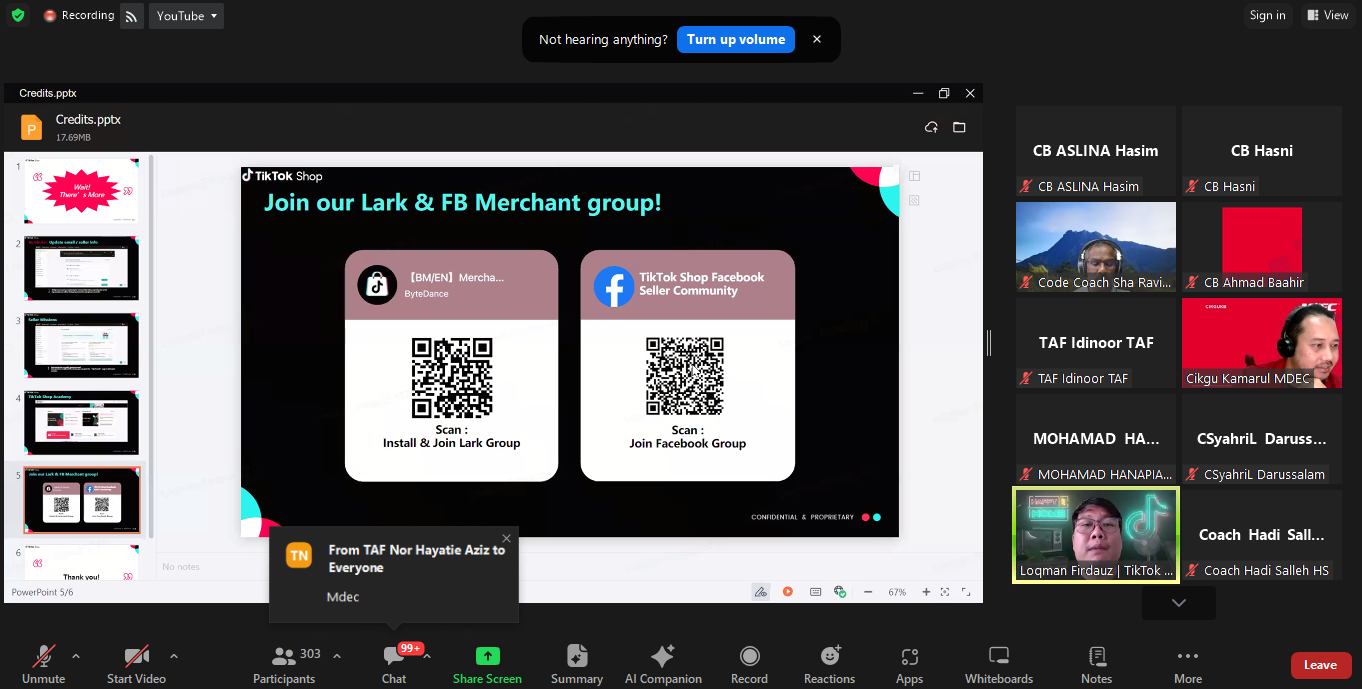
Task: Open the More options menu
Action: (1188, 664)
